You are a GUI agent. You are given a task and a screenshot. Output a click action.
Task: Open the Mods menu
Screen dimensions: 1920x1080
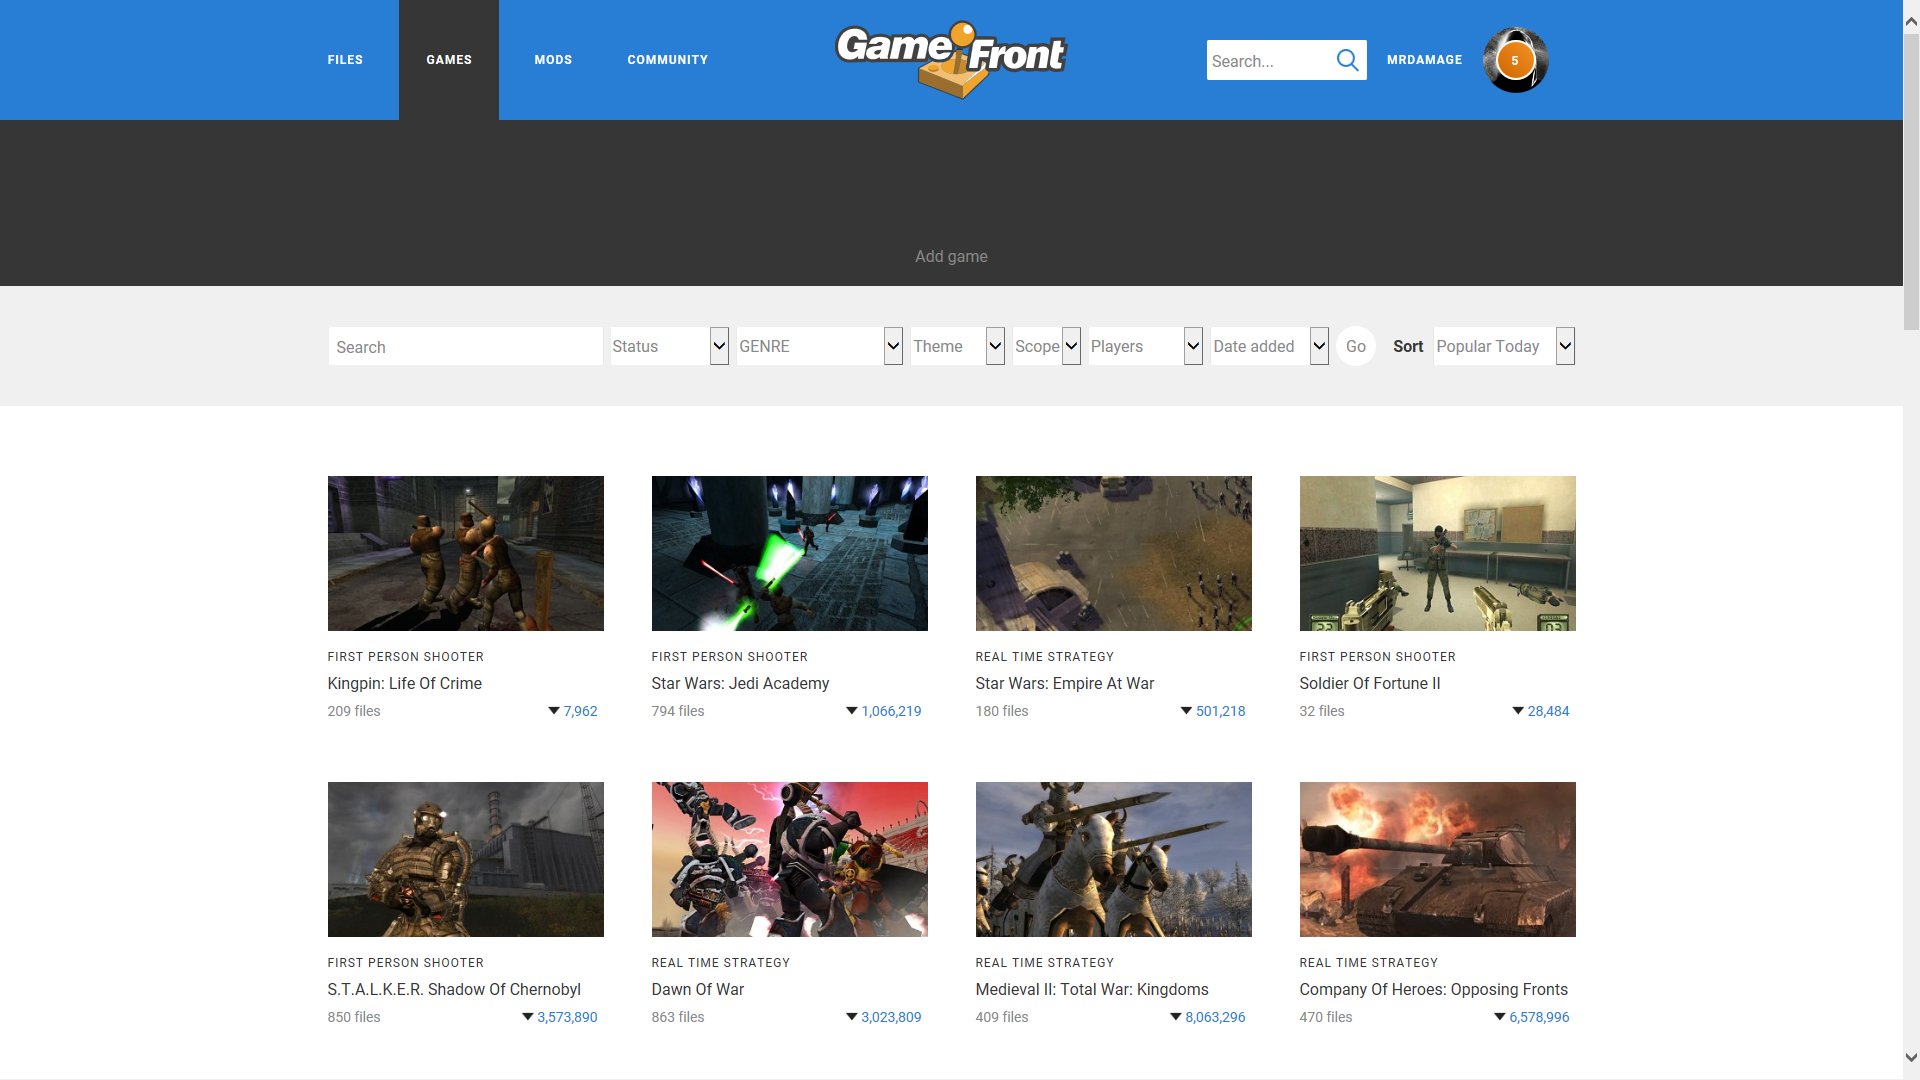click(x=553, y=60)
